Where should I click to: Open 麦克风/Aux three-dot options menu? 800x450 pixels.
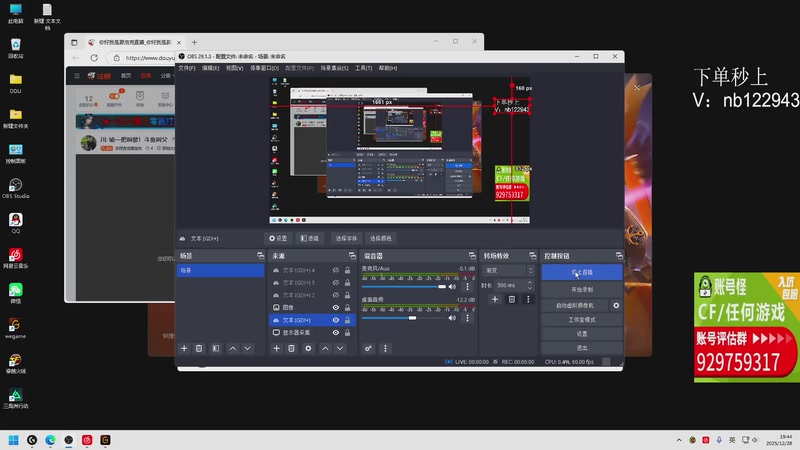pyautogui.click(x=467, y=287)
